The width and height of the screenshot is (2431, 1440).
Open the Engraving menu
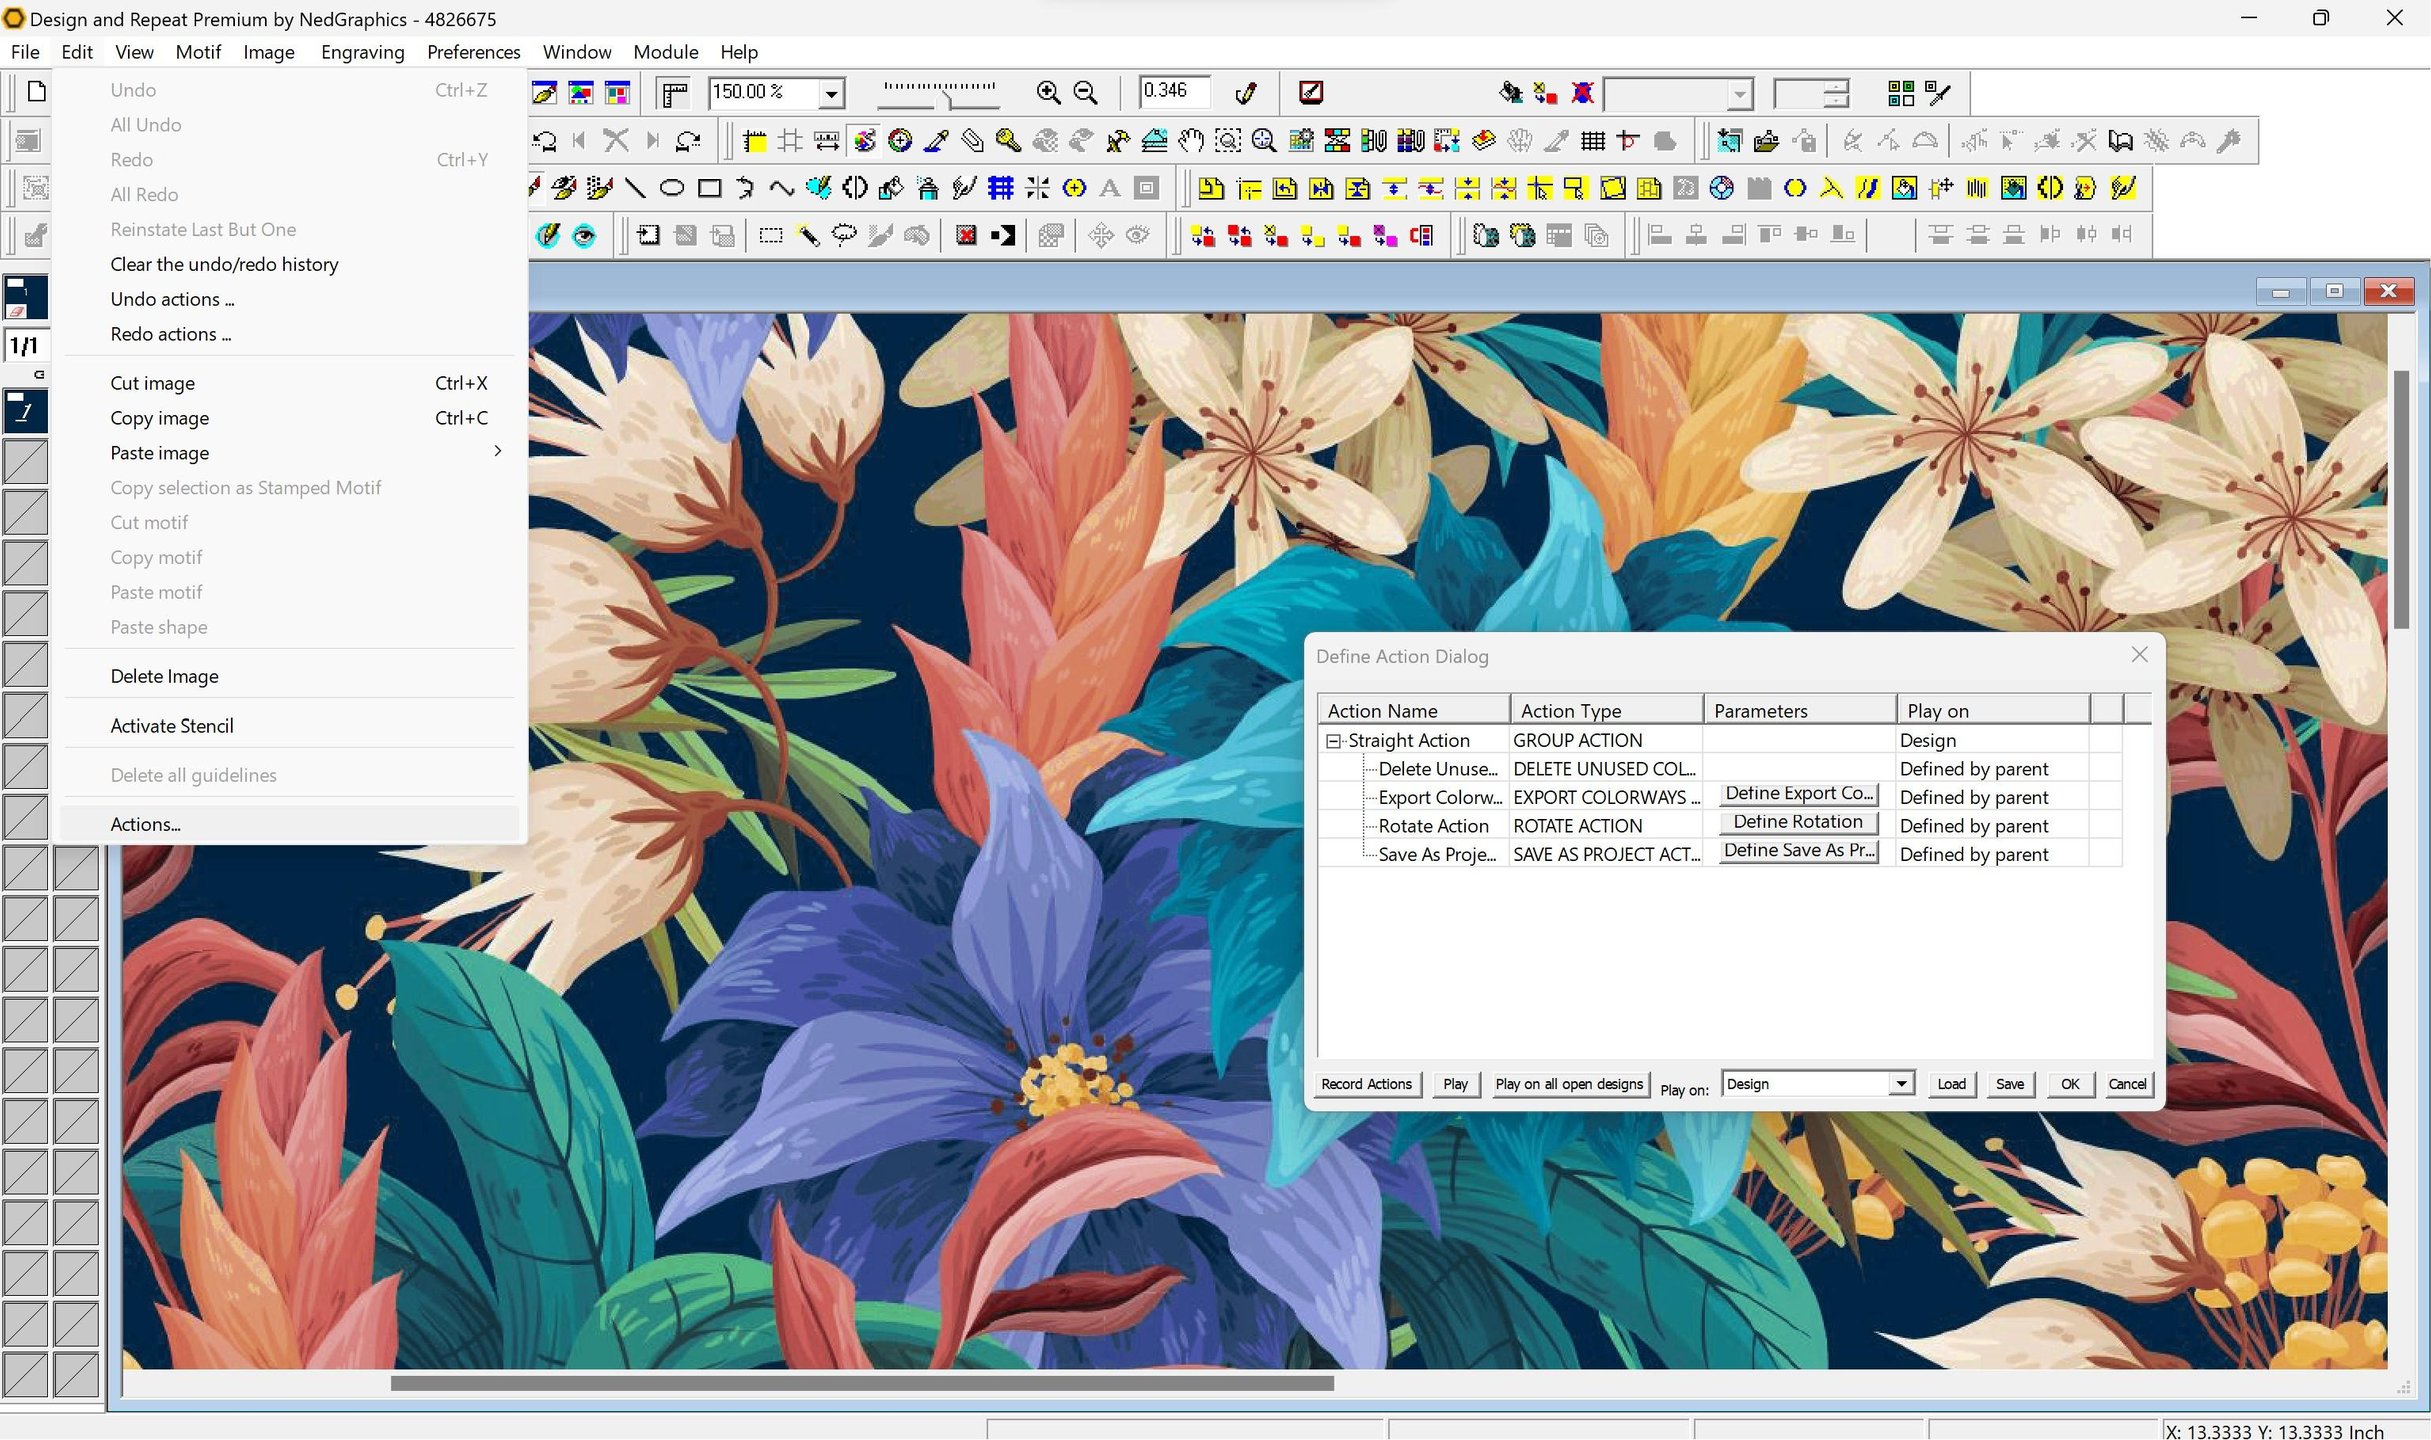tap(362, 52)
